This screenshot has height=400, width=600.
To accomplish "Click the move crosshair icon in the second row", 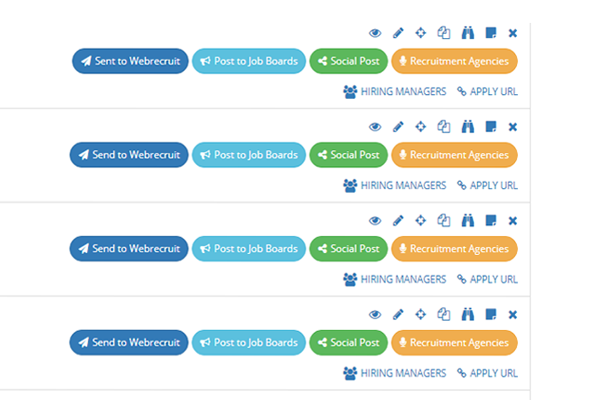I will [421, 127].
